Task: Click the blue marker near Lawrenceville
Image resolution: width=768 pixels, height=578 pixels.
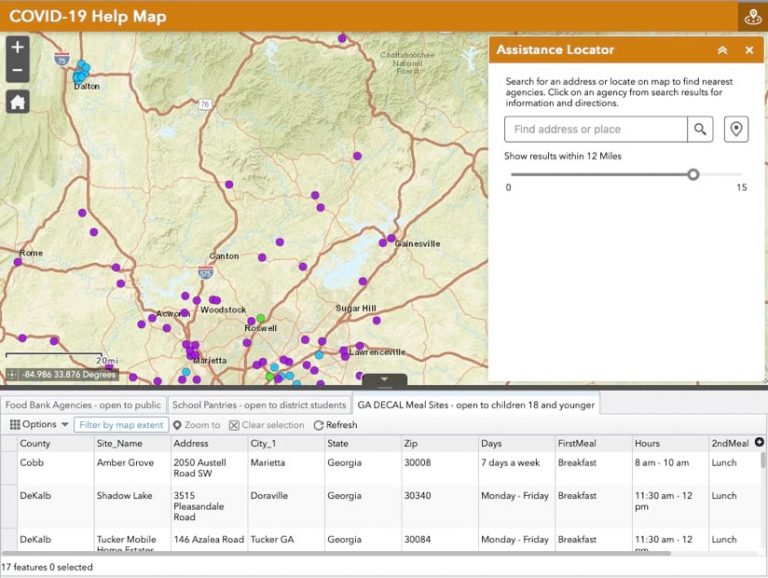Action: (x=319, y=355)
